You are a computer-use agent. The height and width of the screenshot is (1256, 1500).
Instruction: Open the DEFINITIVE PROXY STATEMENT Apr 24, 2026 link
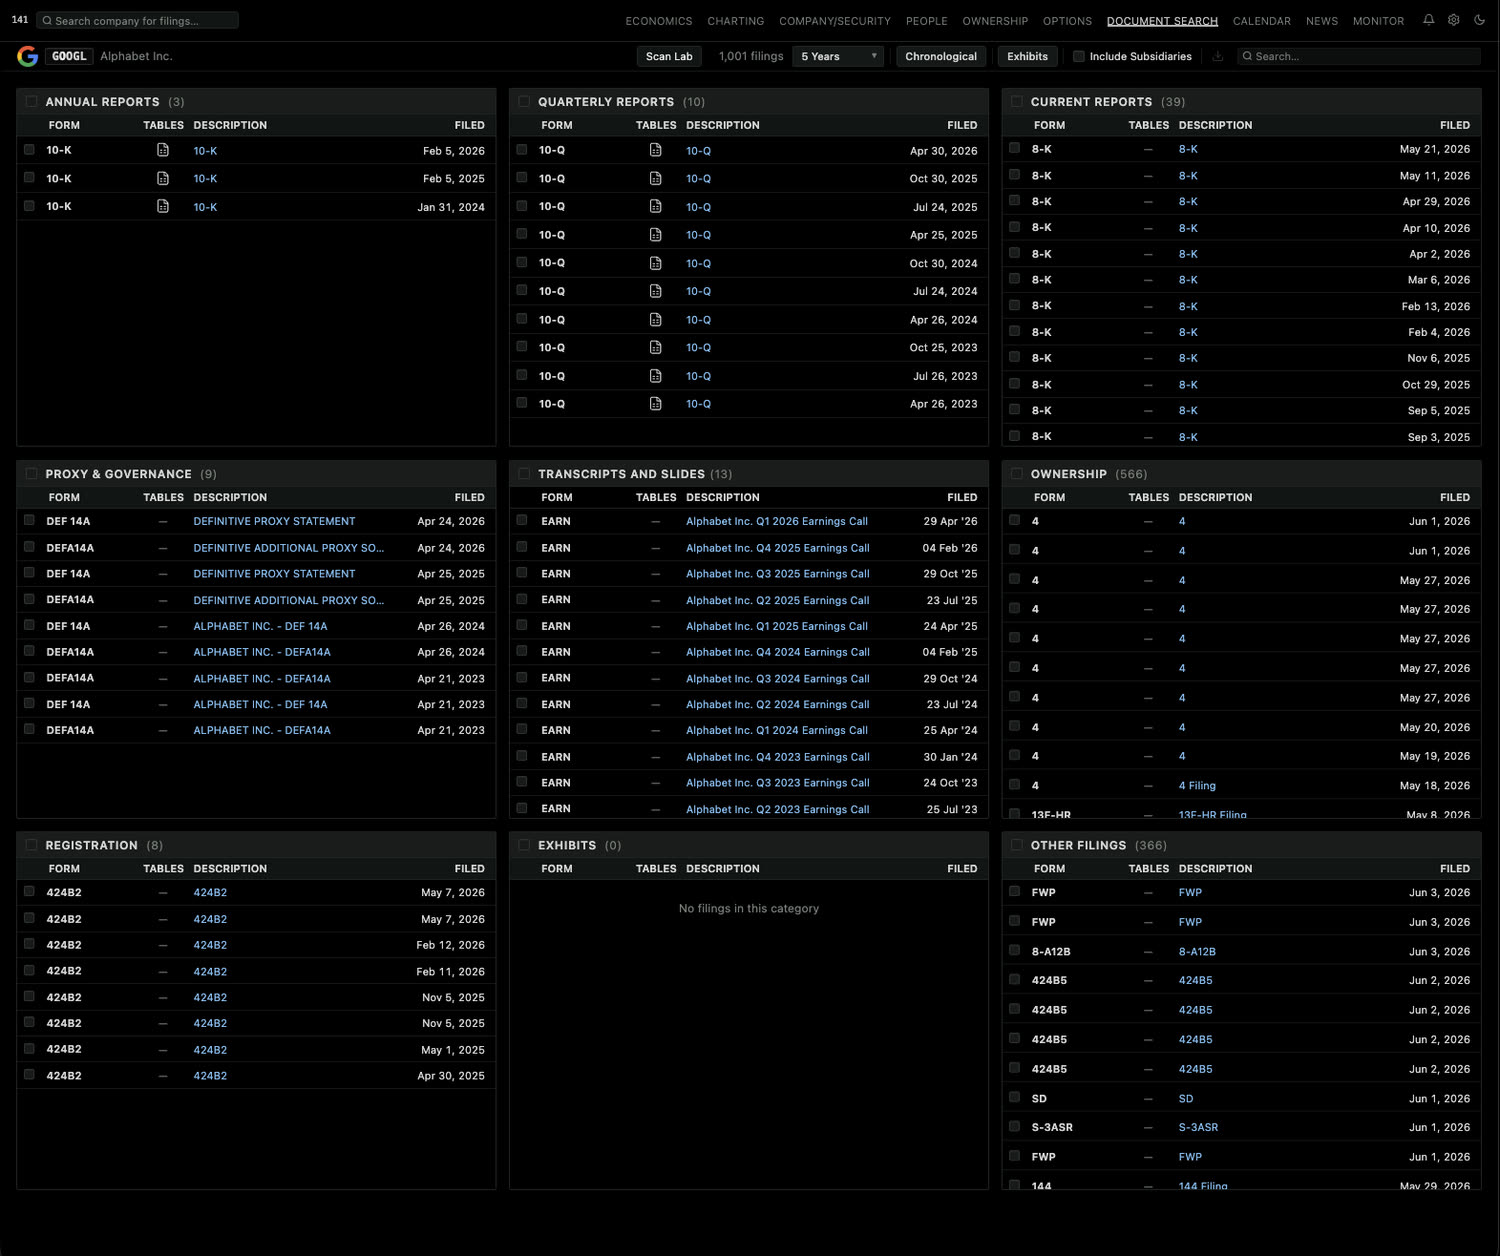tap(274, 521)
